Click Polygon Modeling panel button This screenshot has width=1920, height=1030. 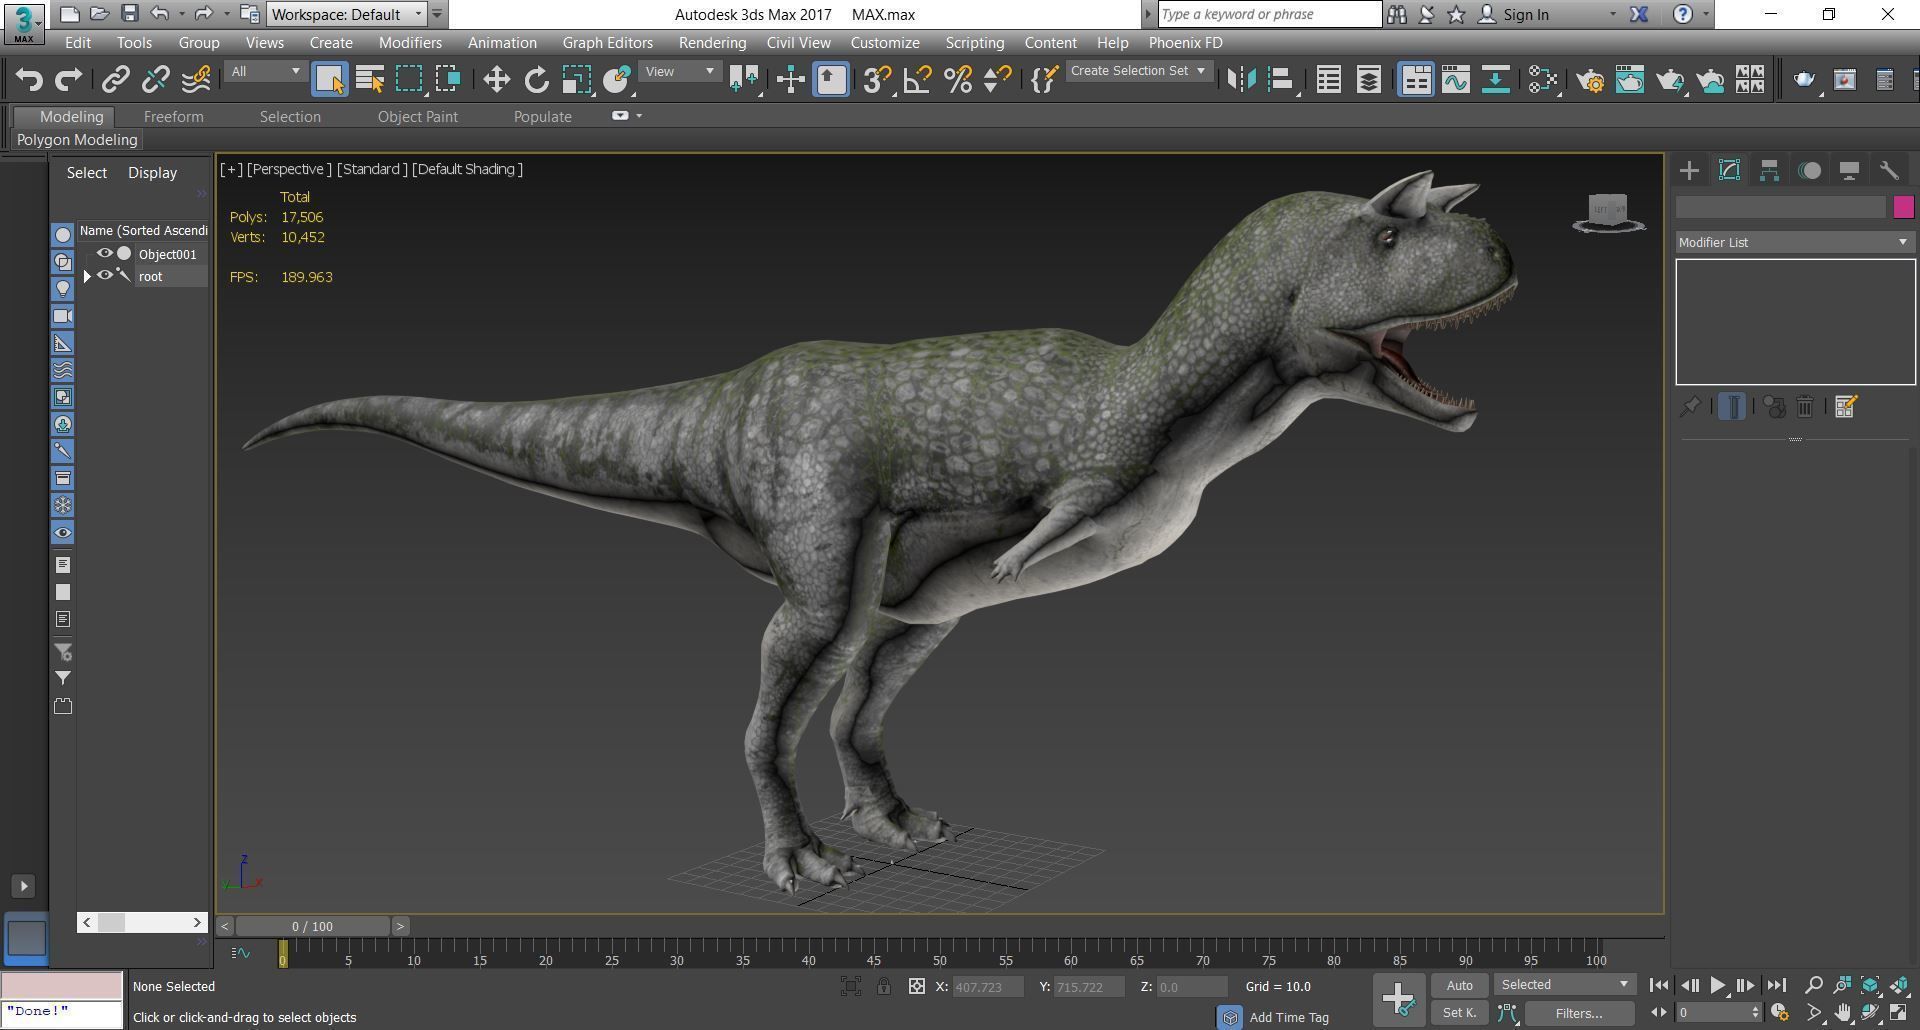(x=77, y=140)
